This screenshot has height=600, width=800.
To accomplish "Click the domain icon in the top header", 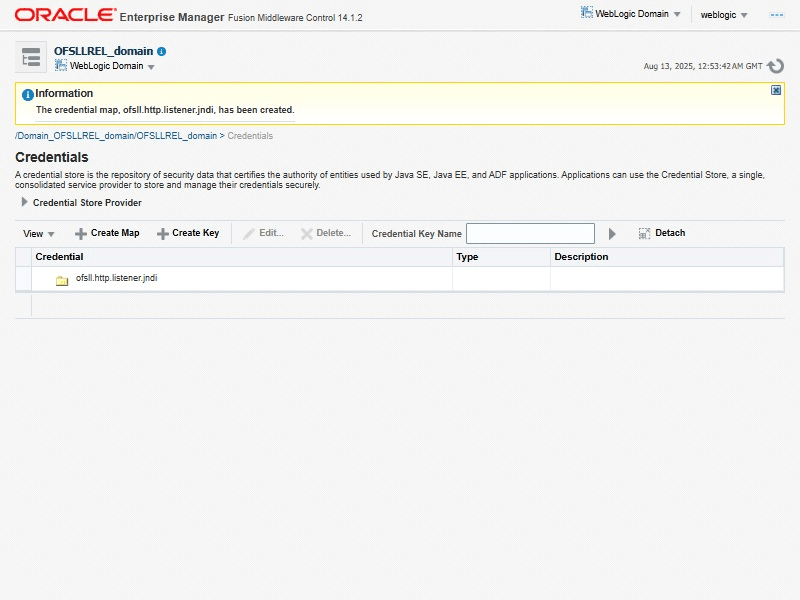I will click(586, 12).
